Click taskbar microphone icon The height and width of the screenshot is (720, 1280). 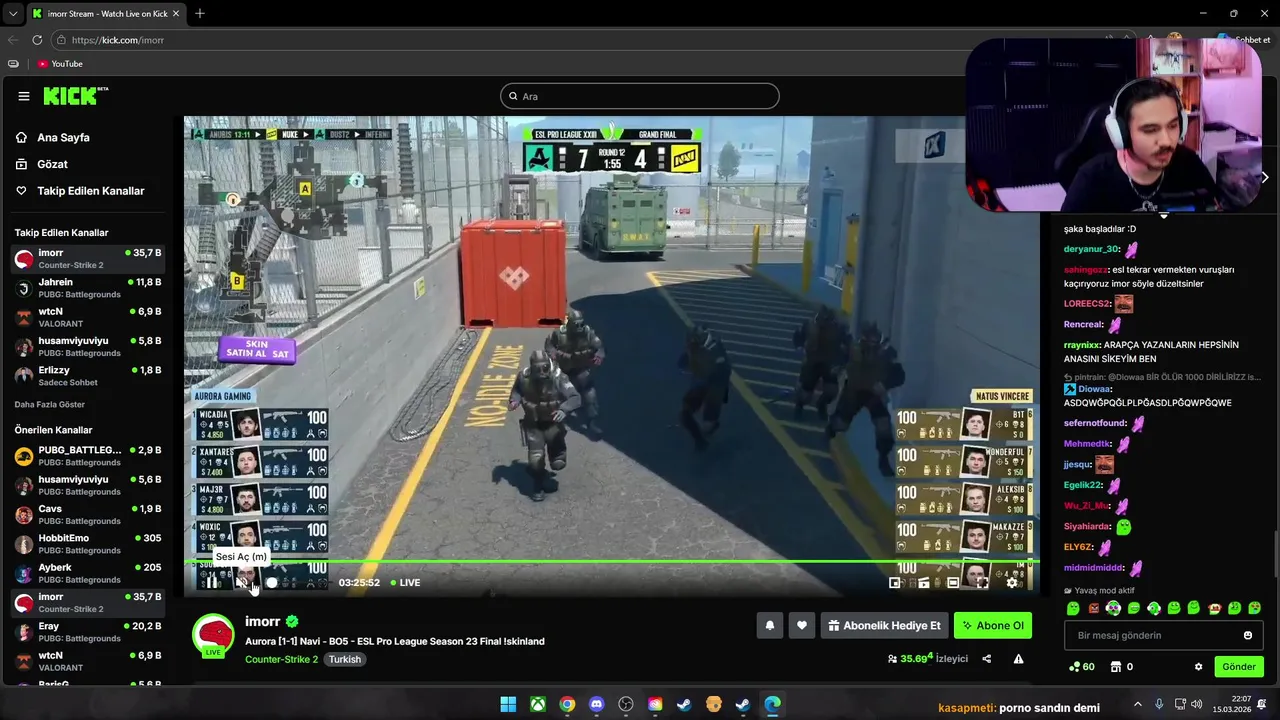pos(1159,704)
